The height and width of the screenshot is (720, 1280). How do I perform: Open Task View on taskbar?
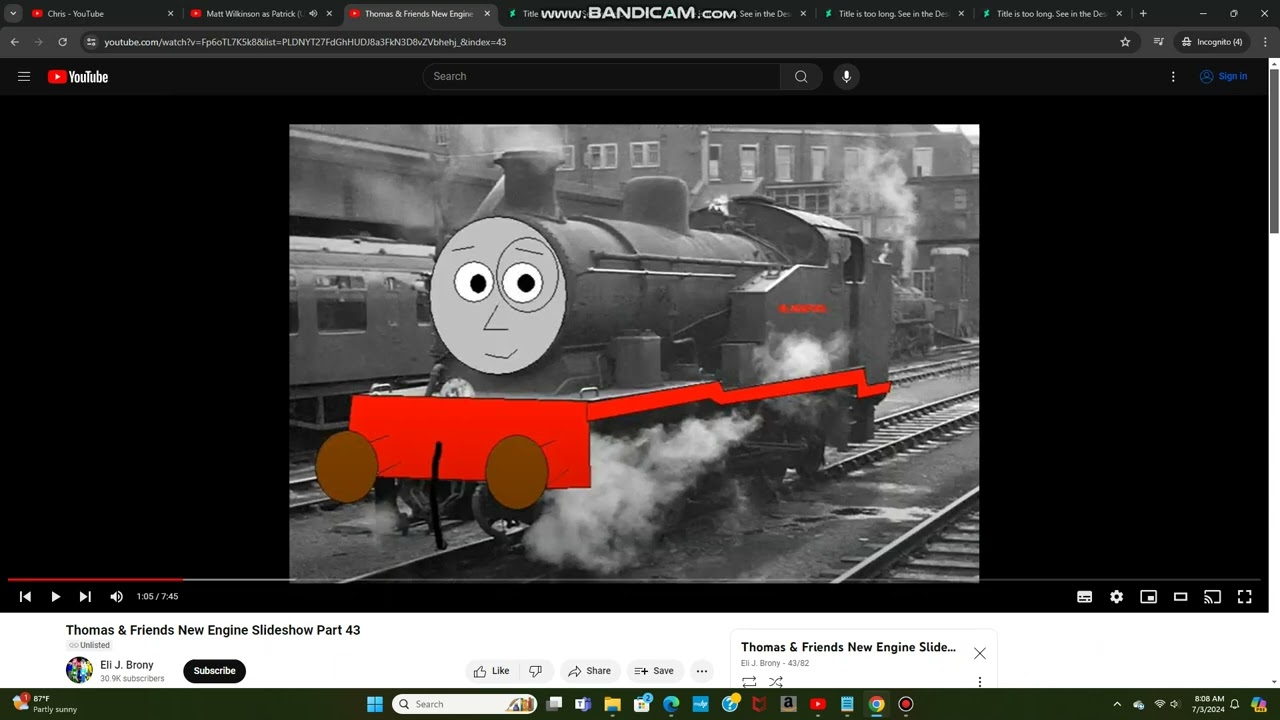coord(554,704)
